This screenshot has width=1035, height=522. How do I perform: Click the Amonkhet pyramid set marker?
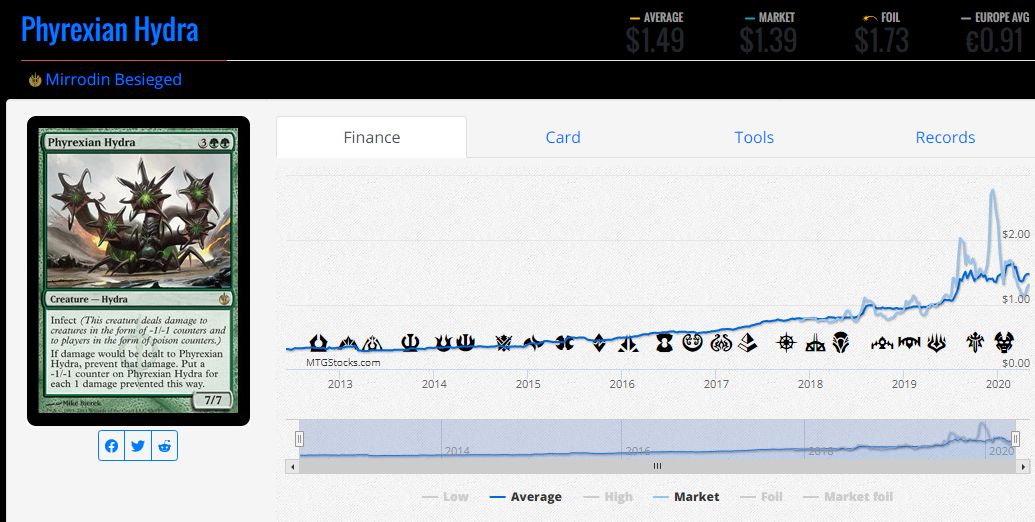click(x=748, y=343)
